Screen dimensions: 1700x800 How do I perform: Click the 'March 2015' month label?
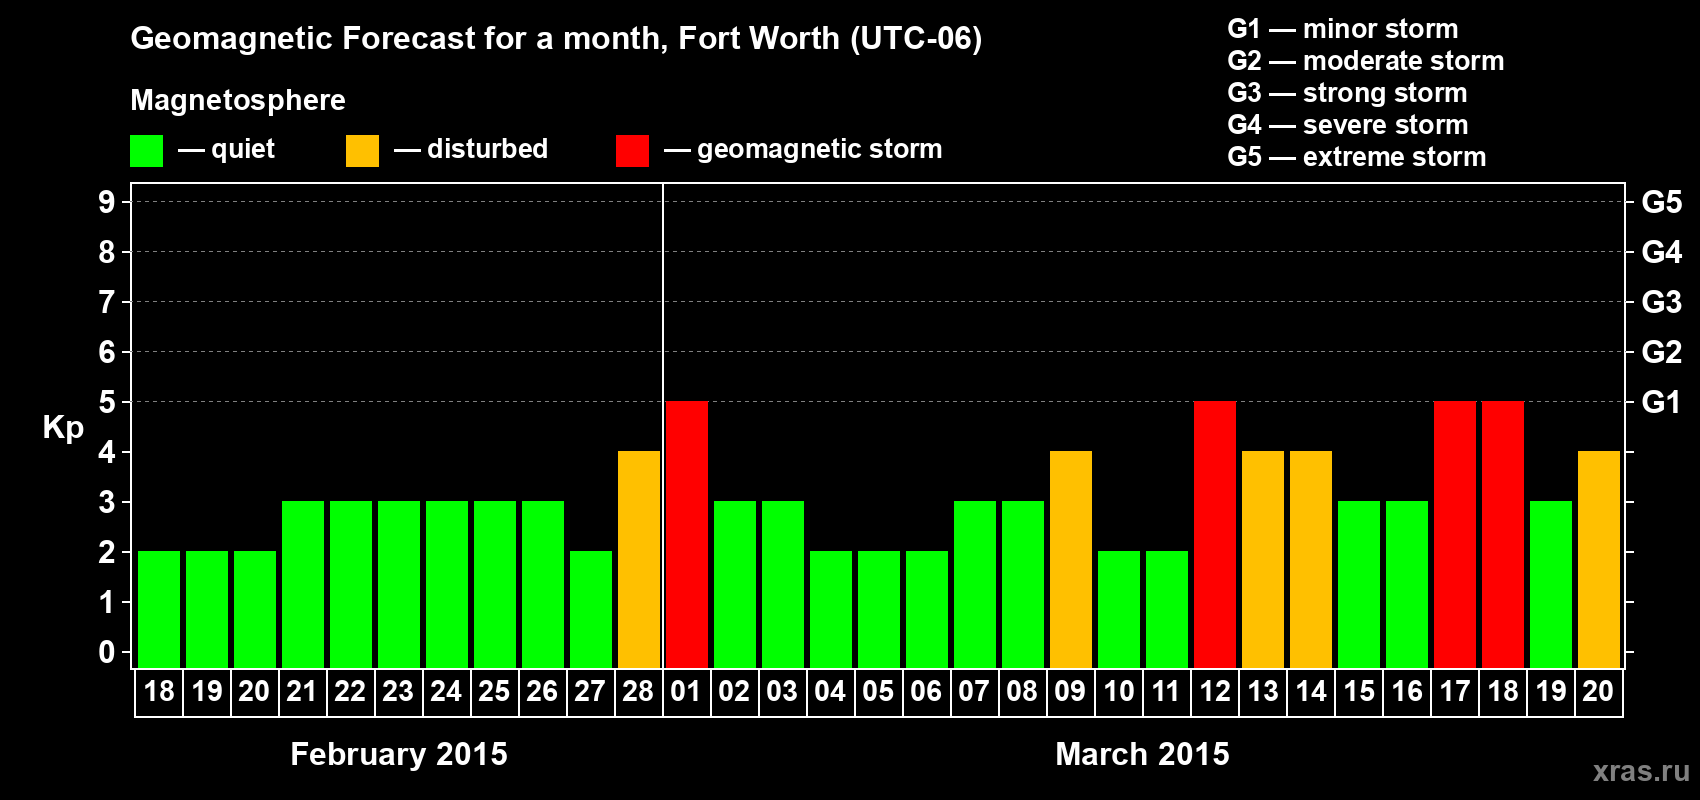[1143, 754]
